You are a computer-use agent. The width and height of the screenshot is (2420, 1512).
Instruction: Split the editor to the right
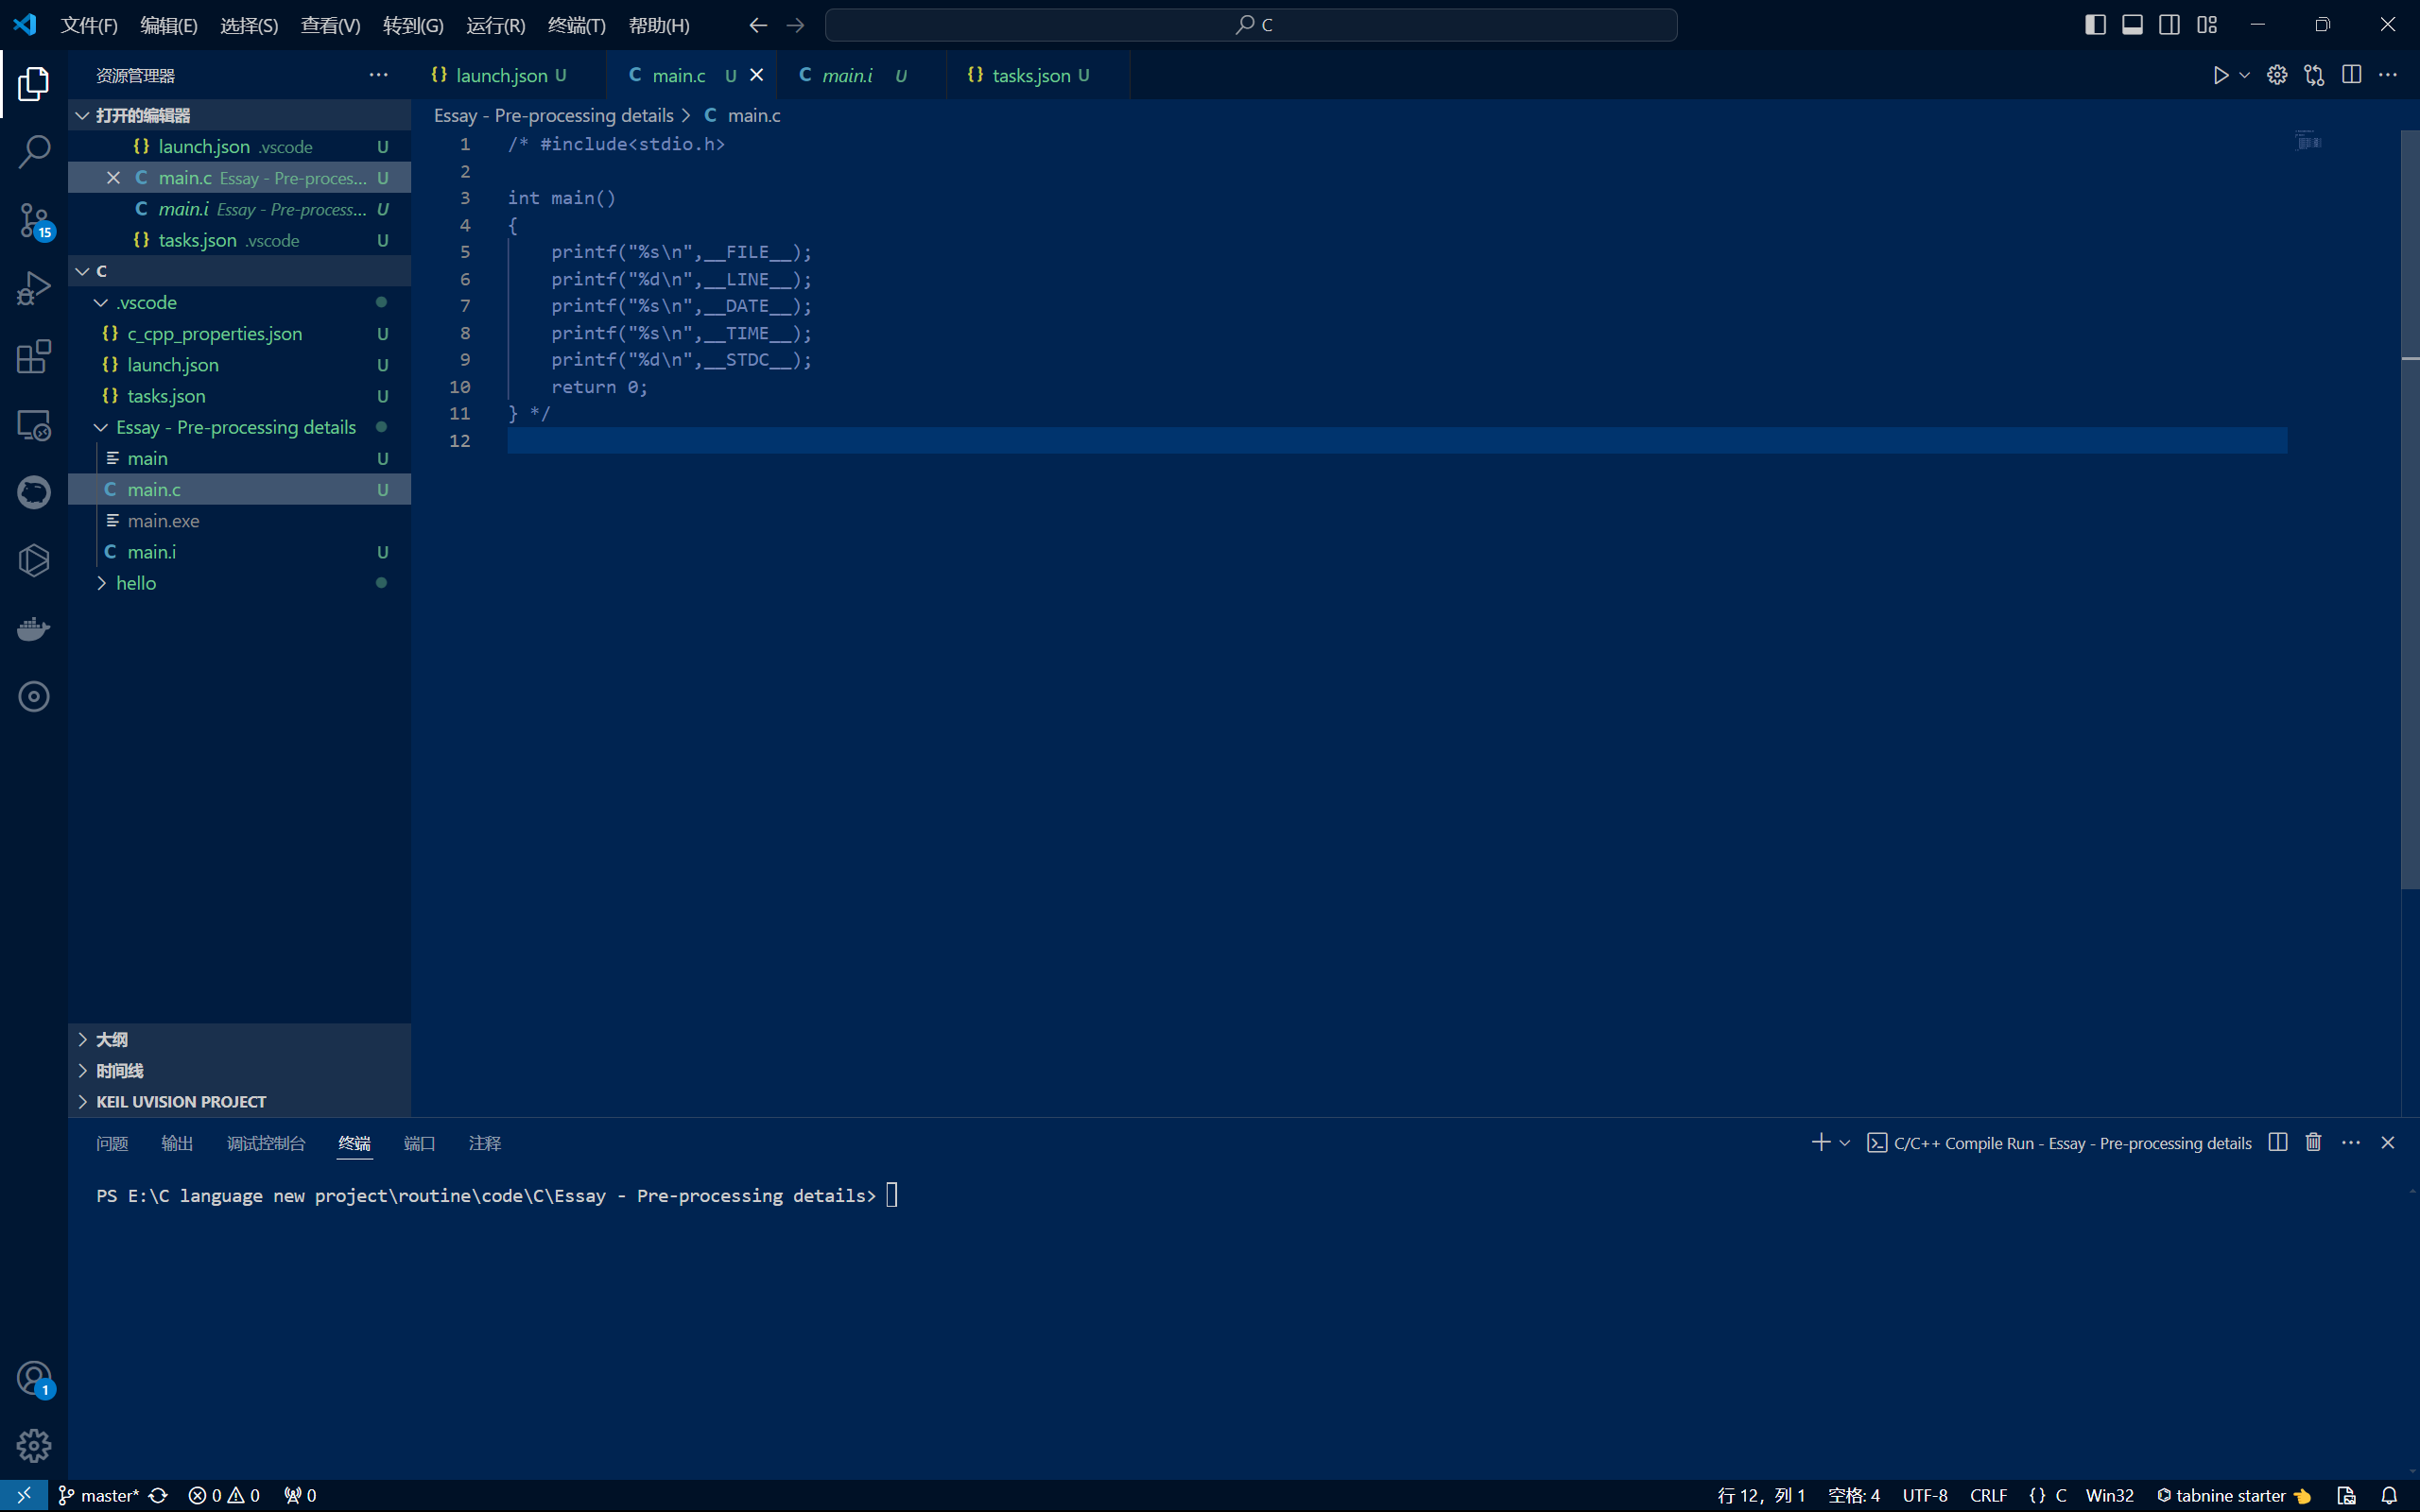click(2351, 75)
